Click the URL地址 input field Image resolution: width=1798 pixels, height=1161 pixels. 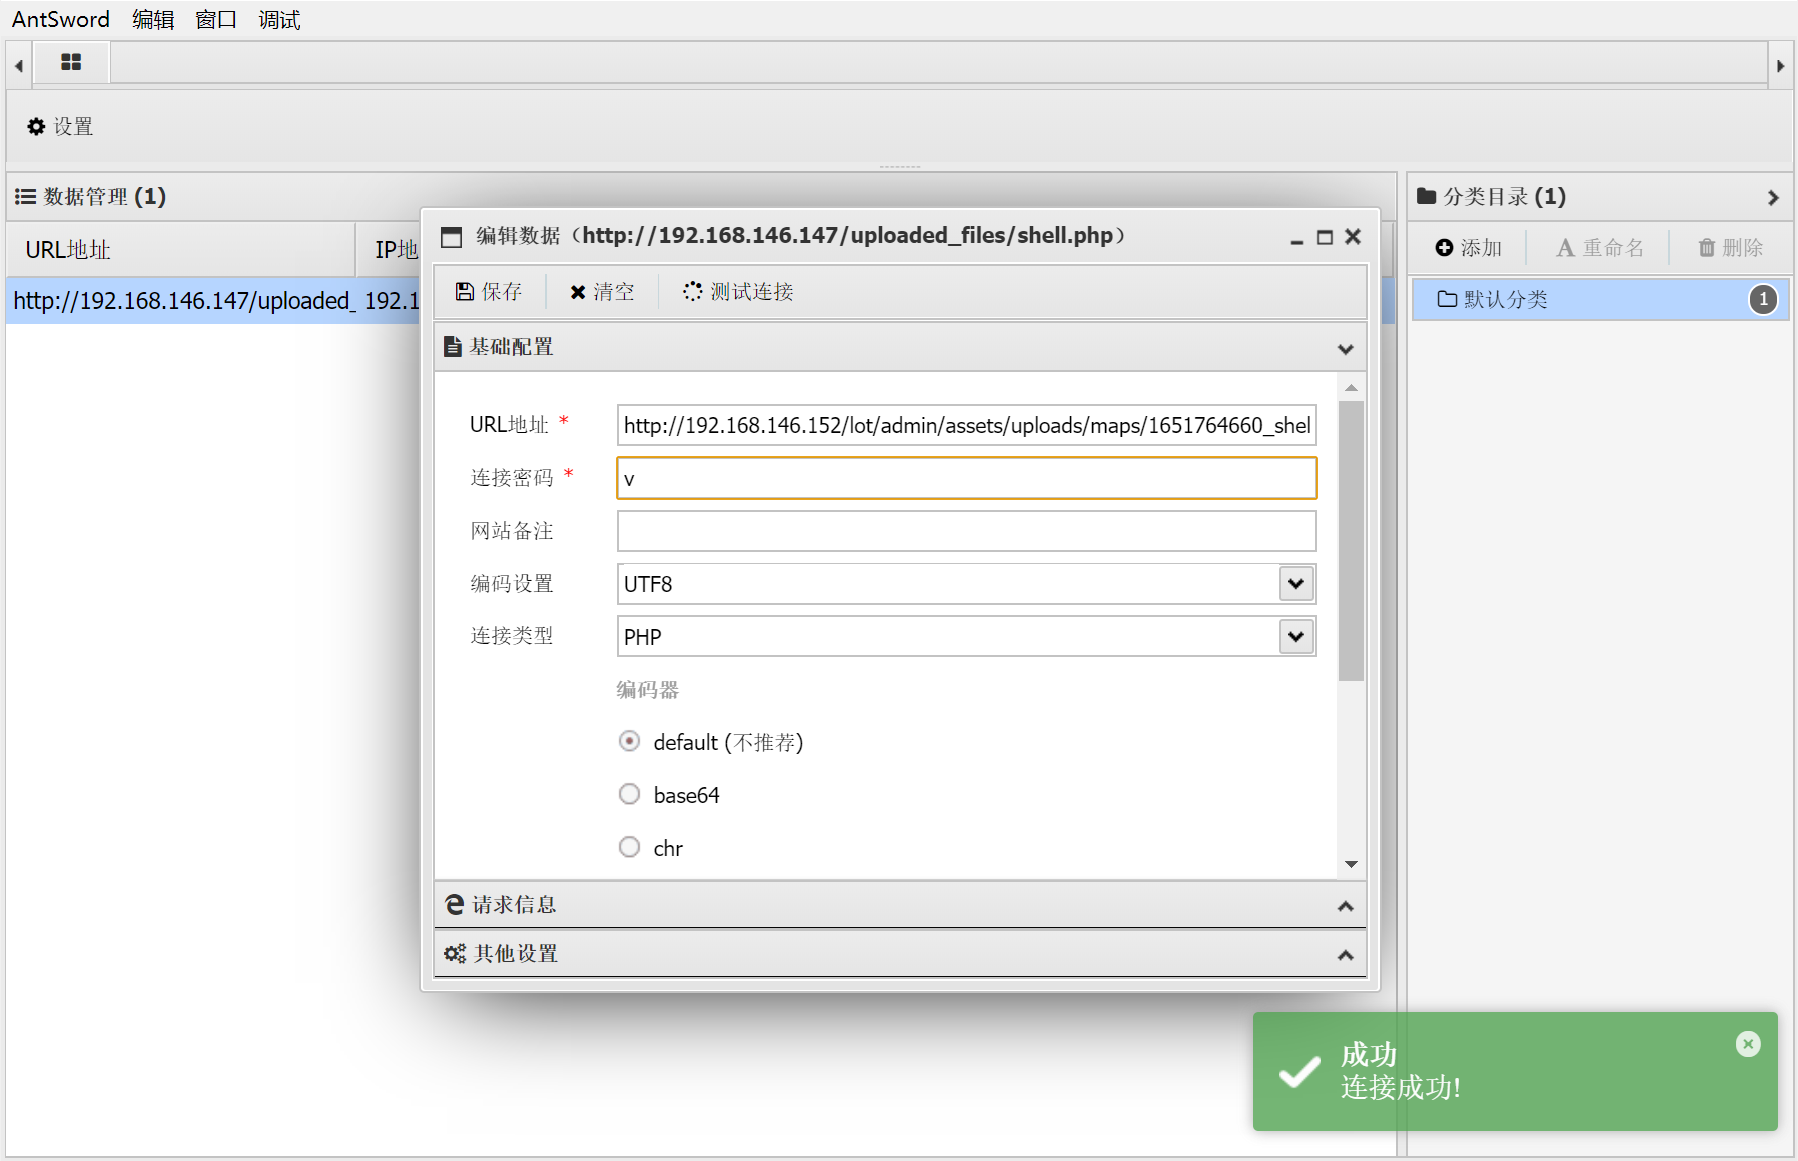tap(966, 425)
